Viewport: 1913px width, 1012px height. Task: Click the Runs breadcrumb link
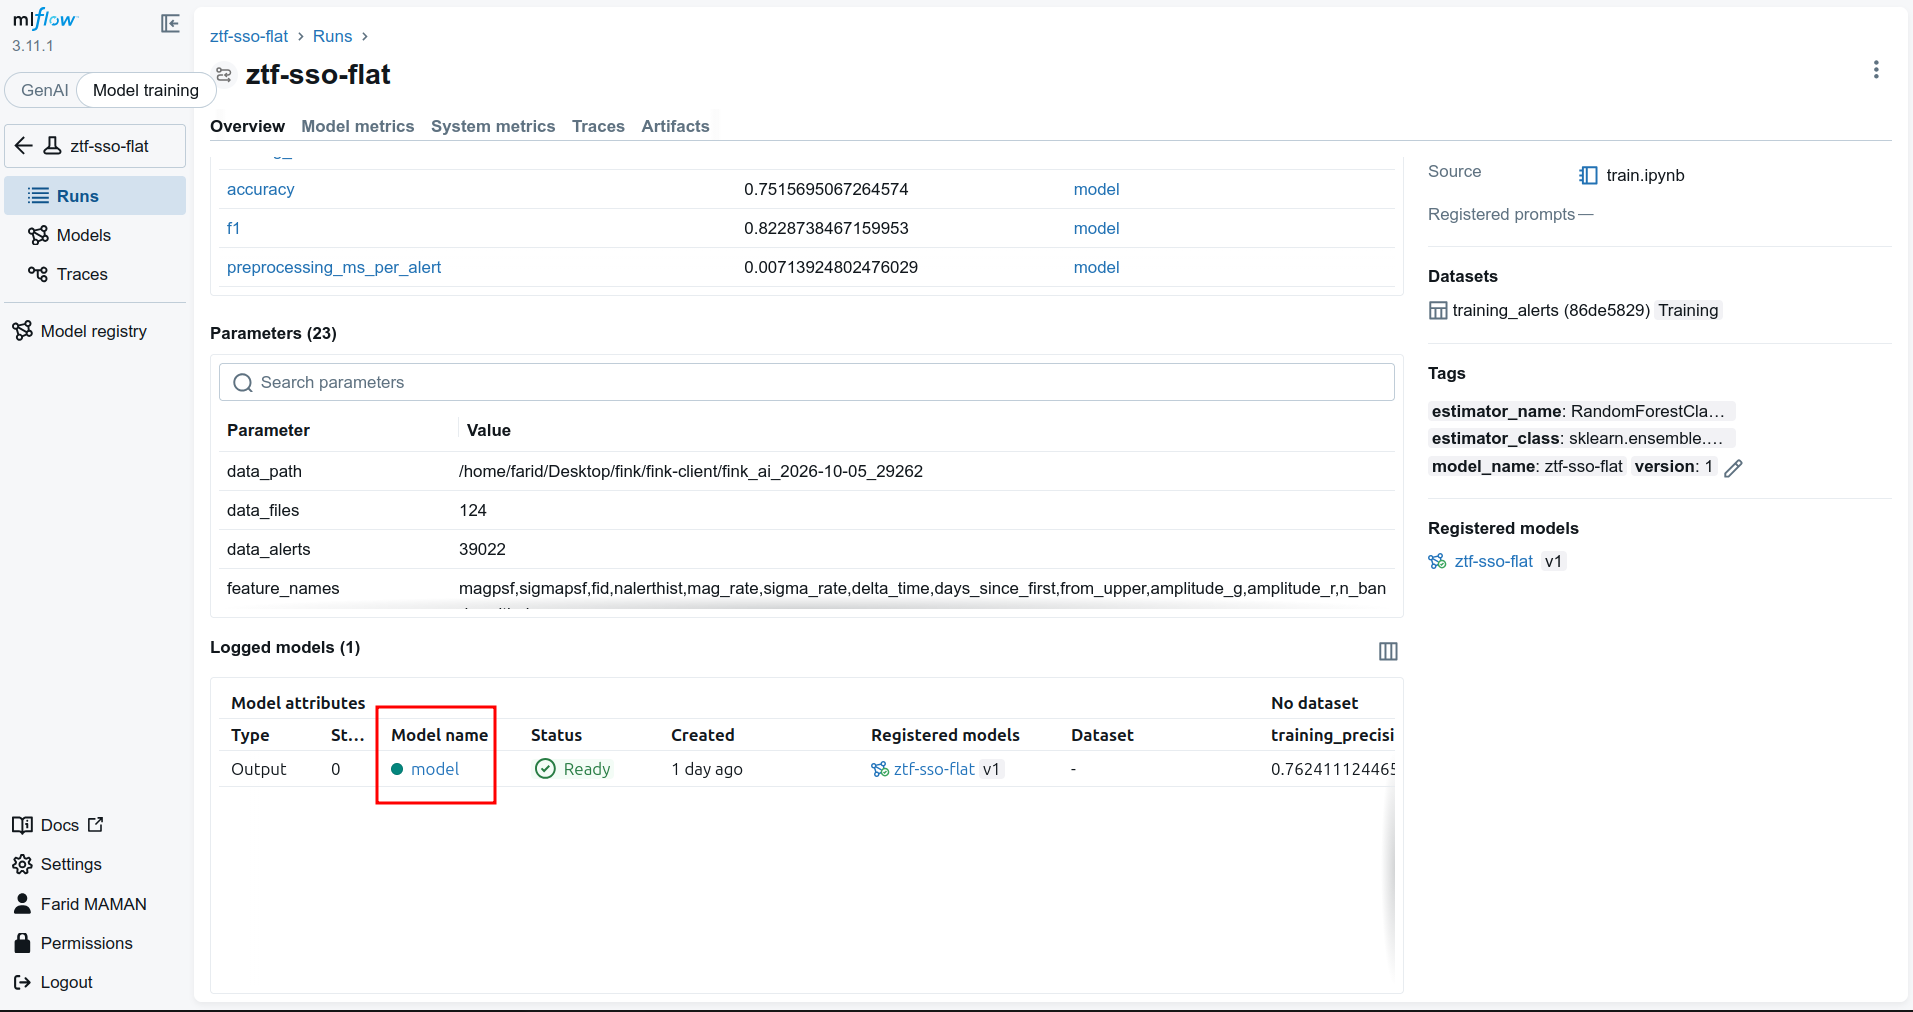point(332,36)
